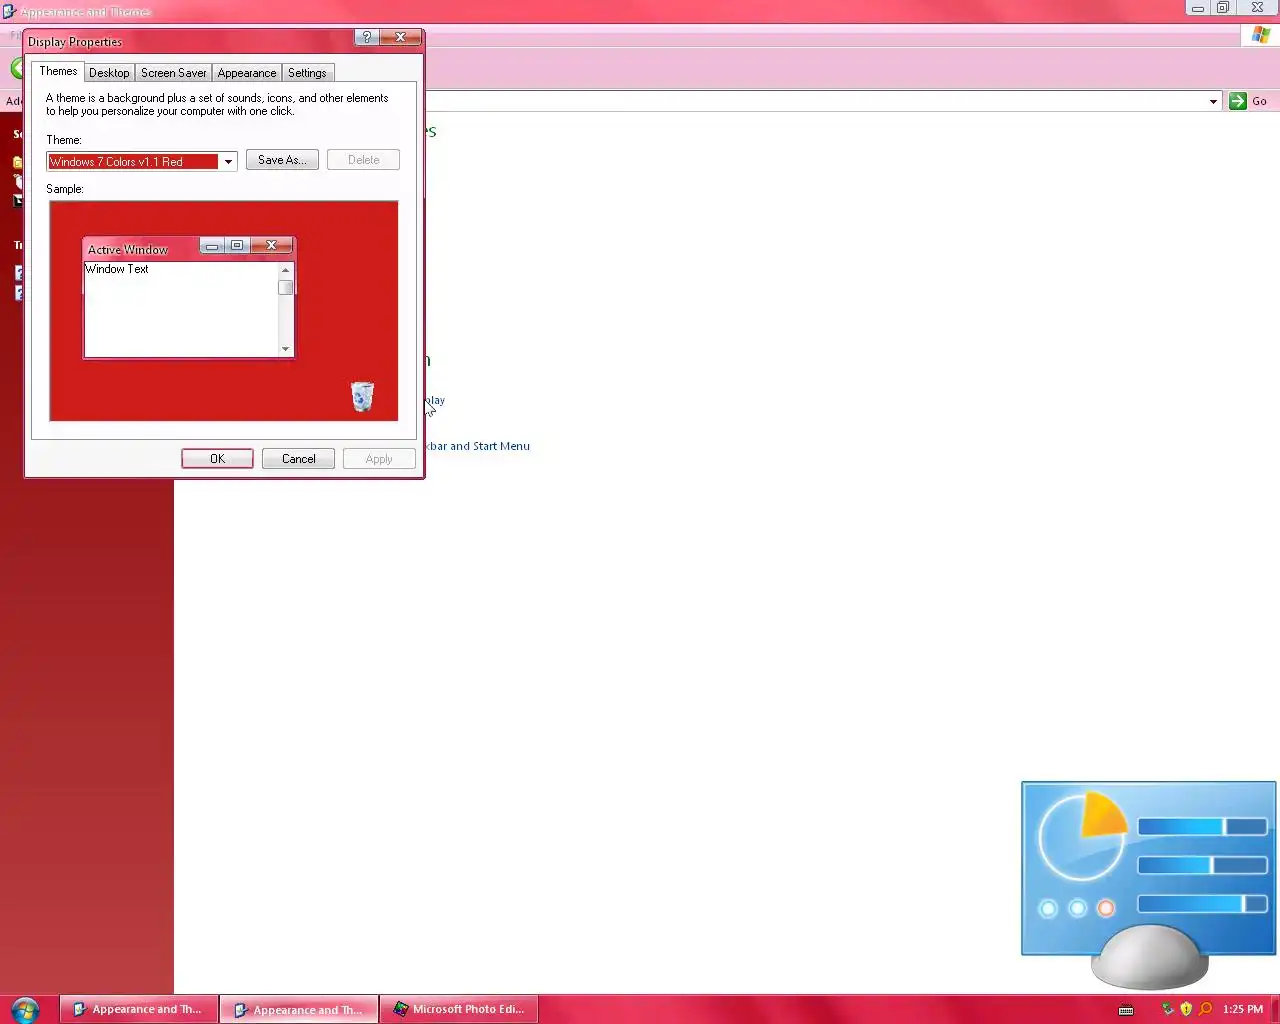Click the grayed-out Apply button
1280x1024 pixels.
pyautogui.click(x=379, y=459)
